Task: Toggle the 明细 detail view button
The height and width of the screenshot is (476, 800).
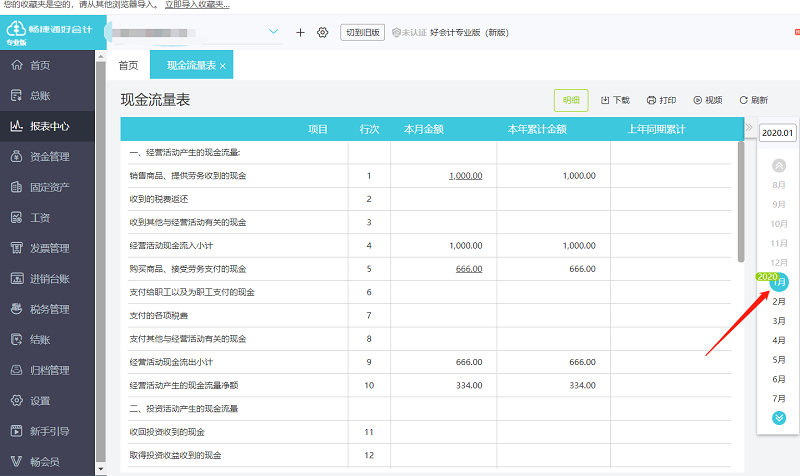Action: 571,100
